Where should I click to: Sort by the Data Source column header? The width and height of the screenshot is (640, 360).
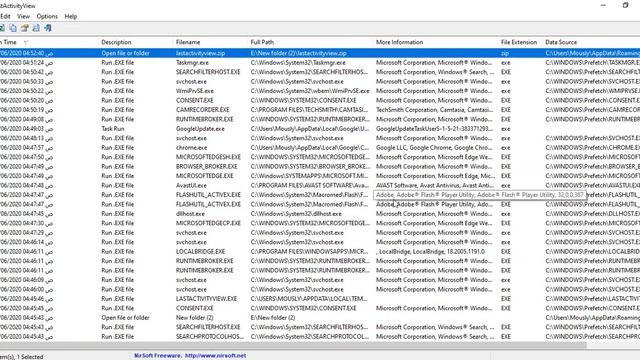(x=561, y=42)
